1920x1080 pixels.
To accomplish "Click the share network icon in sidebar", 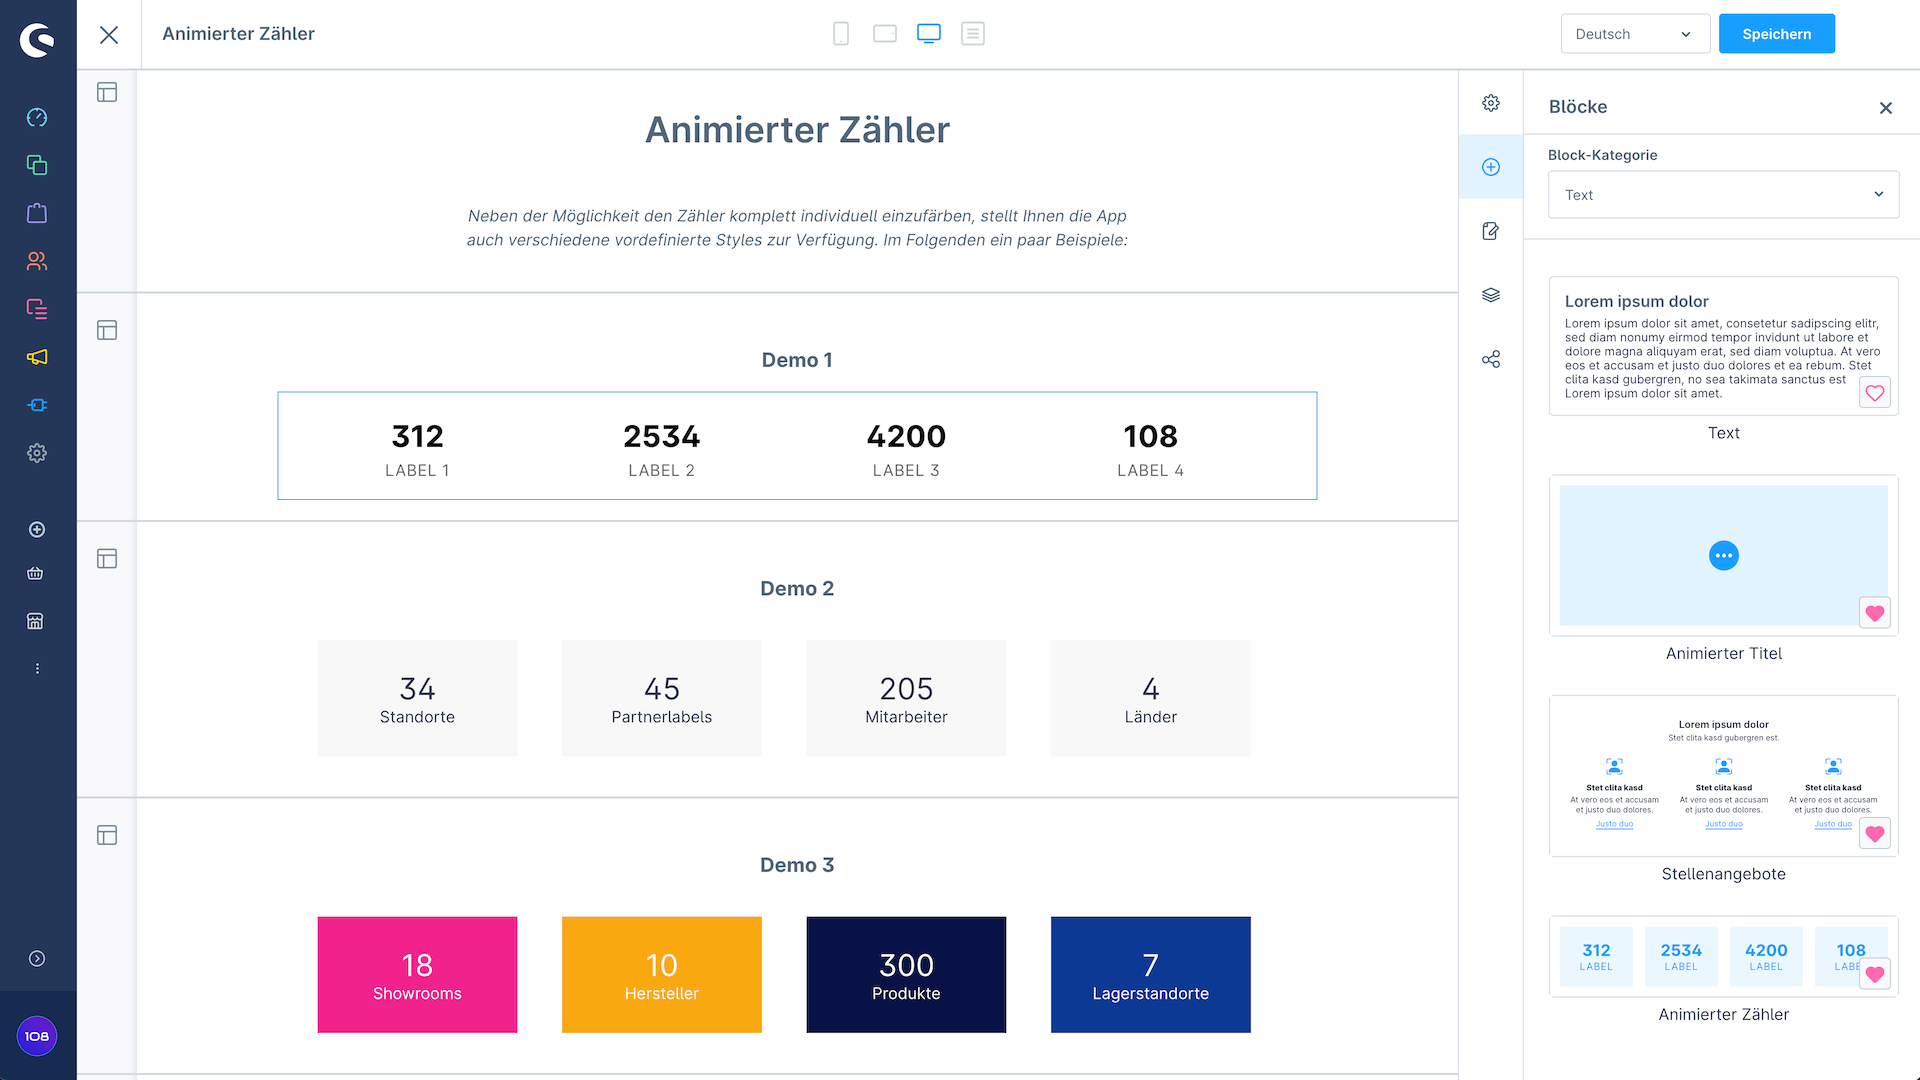I will pyautogui.click(x=1491, y=359).
